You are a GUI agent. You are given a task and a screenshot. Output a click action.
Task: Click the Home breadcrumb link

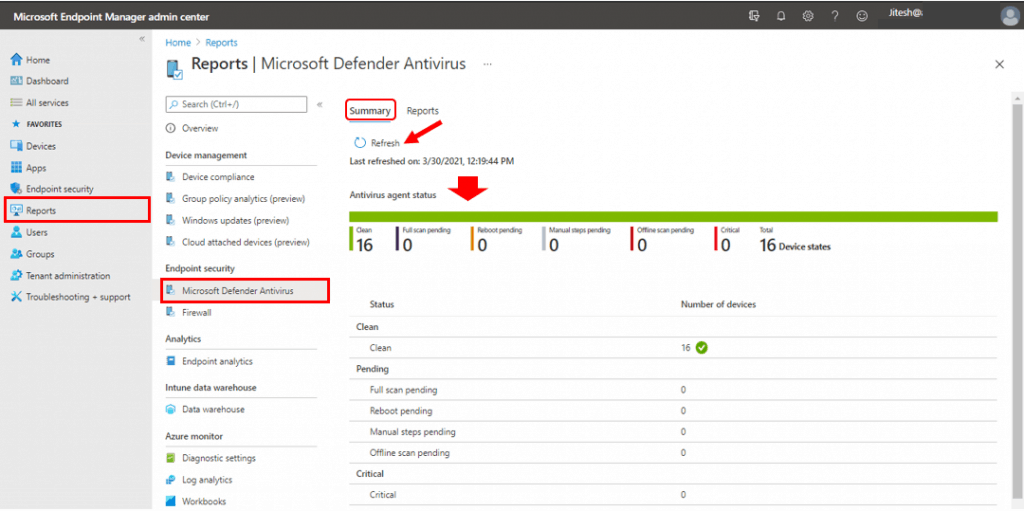(178, 42)
